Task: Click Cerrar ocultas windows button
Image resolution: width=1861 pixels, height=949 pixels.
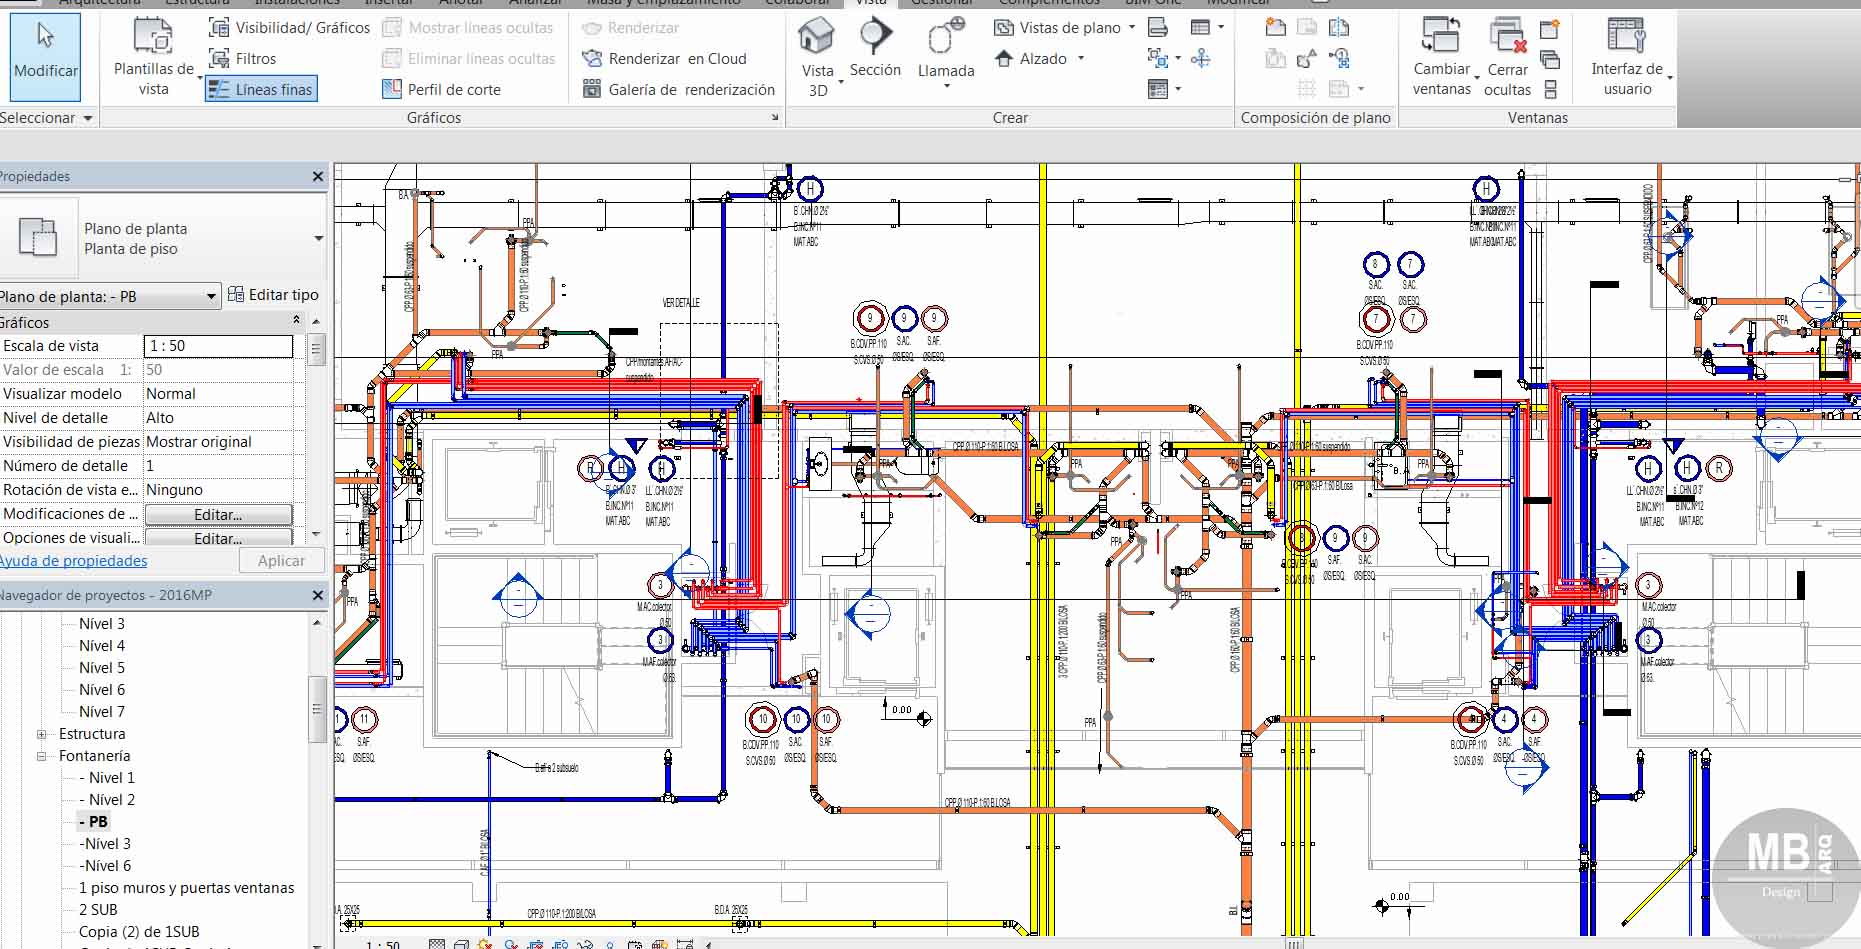Action: [x=1507, y=58]
